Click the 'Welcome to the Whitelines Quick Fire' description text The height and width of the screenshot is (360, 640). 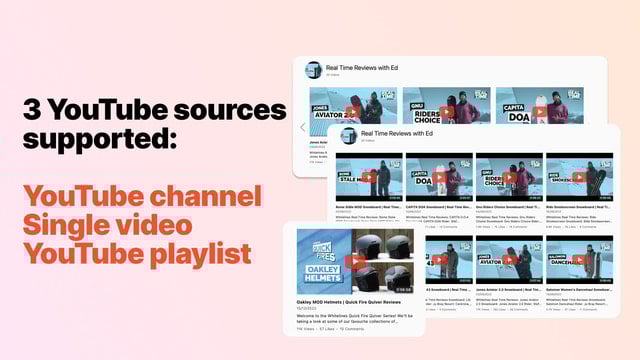click(355, 319)
